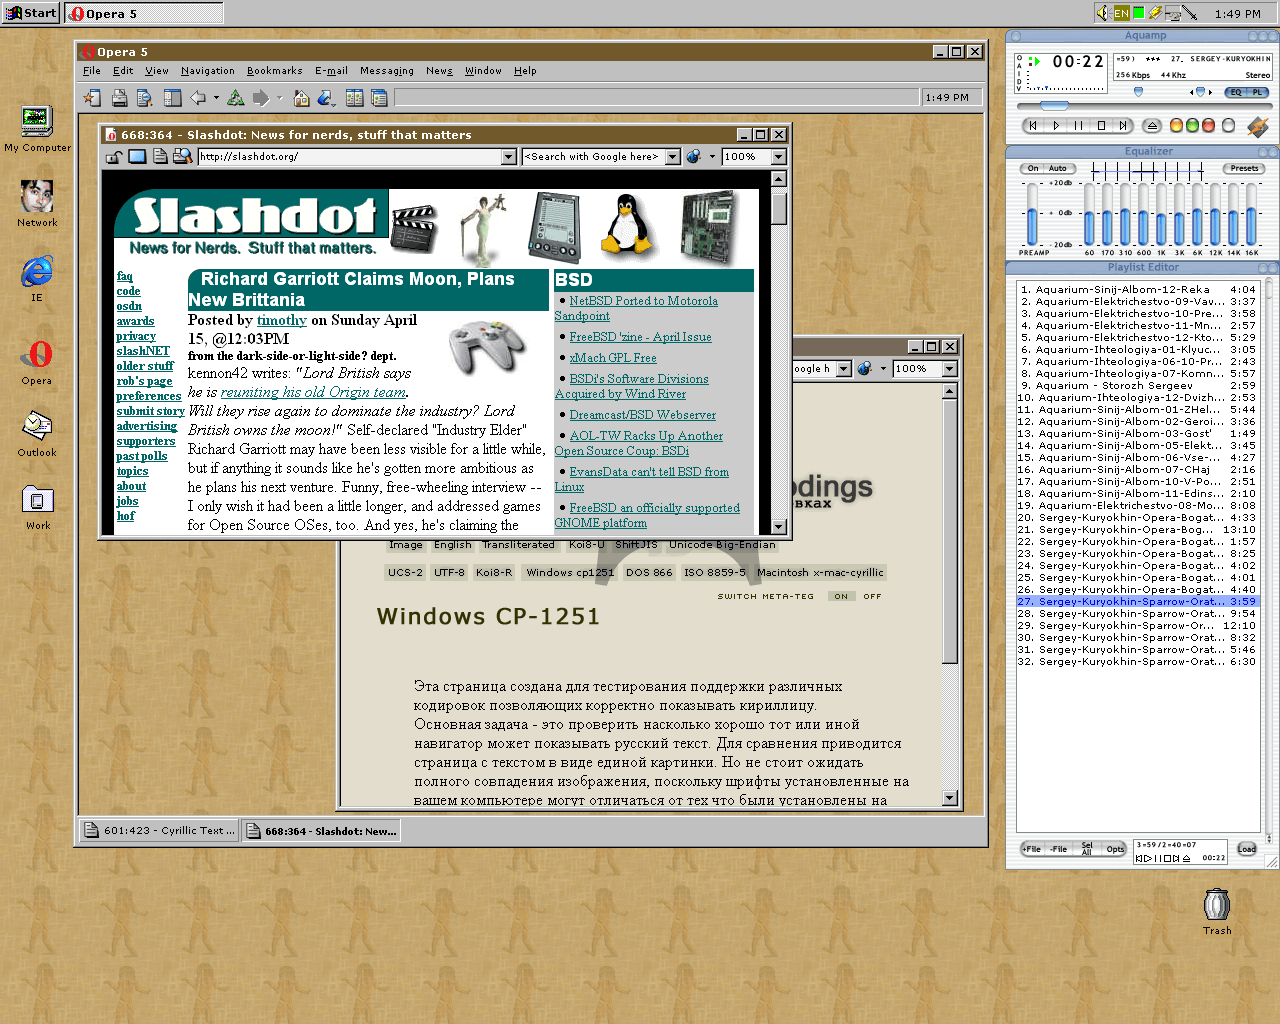Reload the page with the green Reload icon
The height and width of the screenshot is (1024, 1280).
(x=236, y=98)
